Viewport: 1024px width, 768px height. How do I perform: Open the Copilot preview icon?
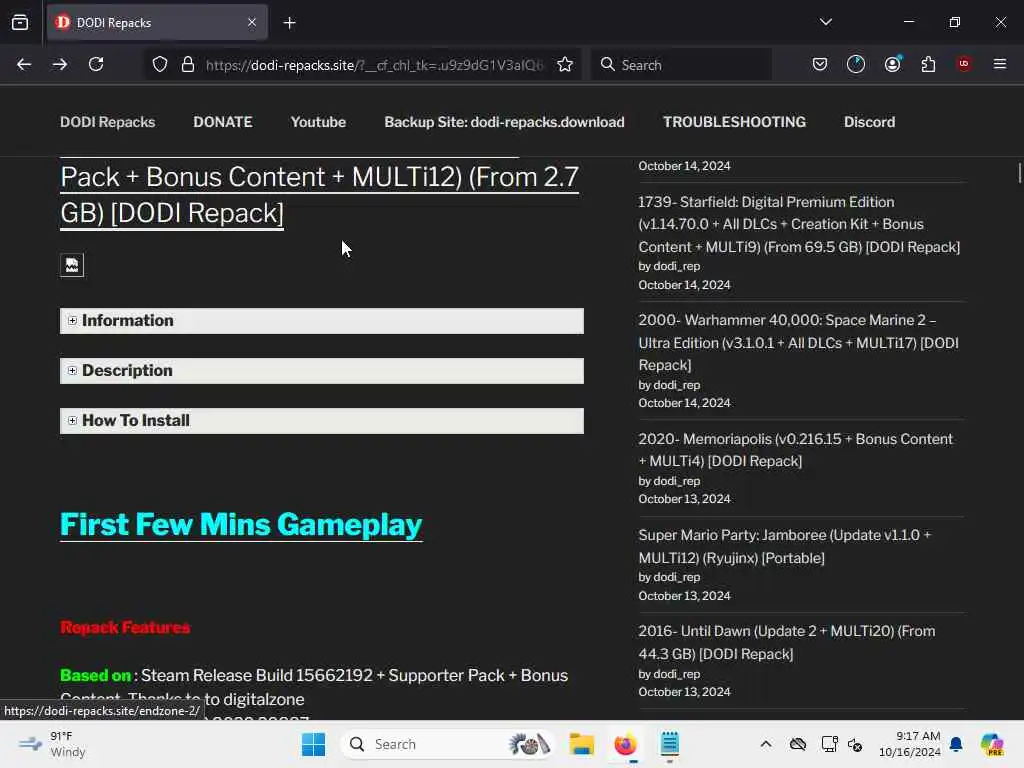[x=992, y=744]
